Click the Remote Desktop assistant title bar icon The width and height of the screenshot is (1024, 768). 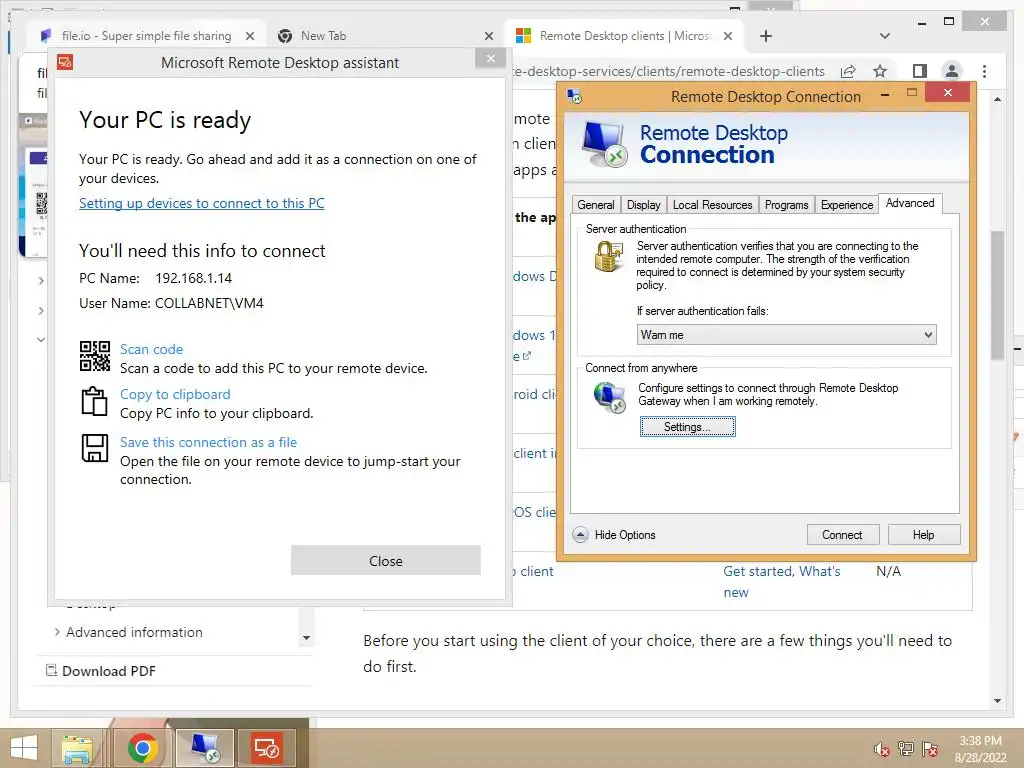[x=65, y=63]
